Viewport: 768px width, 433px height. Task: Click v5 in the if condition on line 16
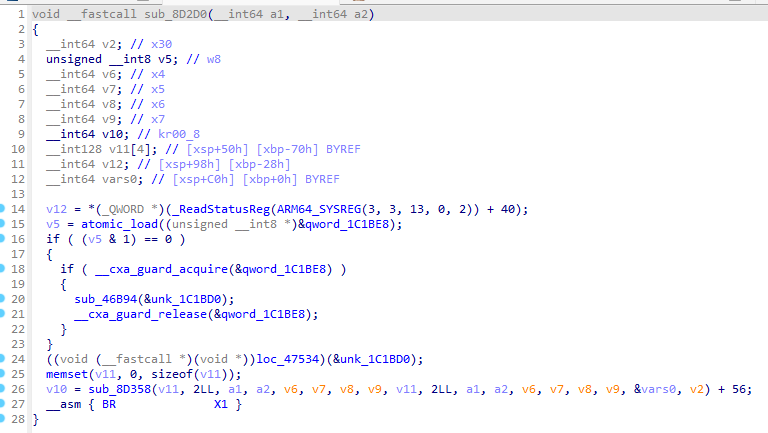(x=95, y=239)
